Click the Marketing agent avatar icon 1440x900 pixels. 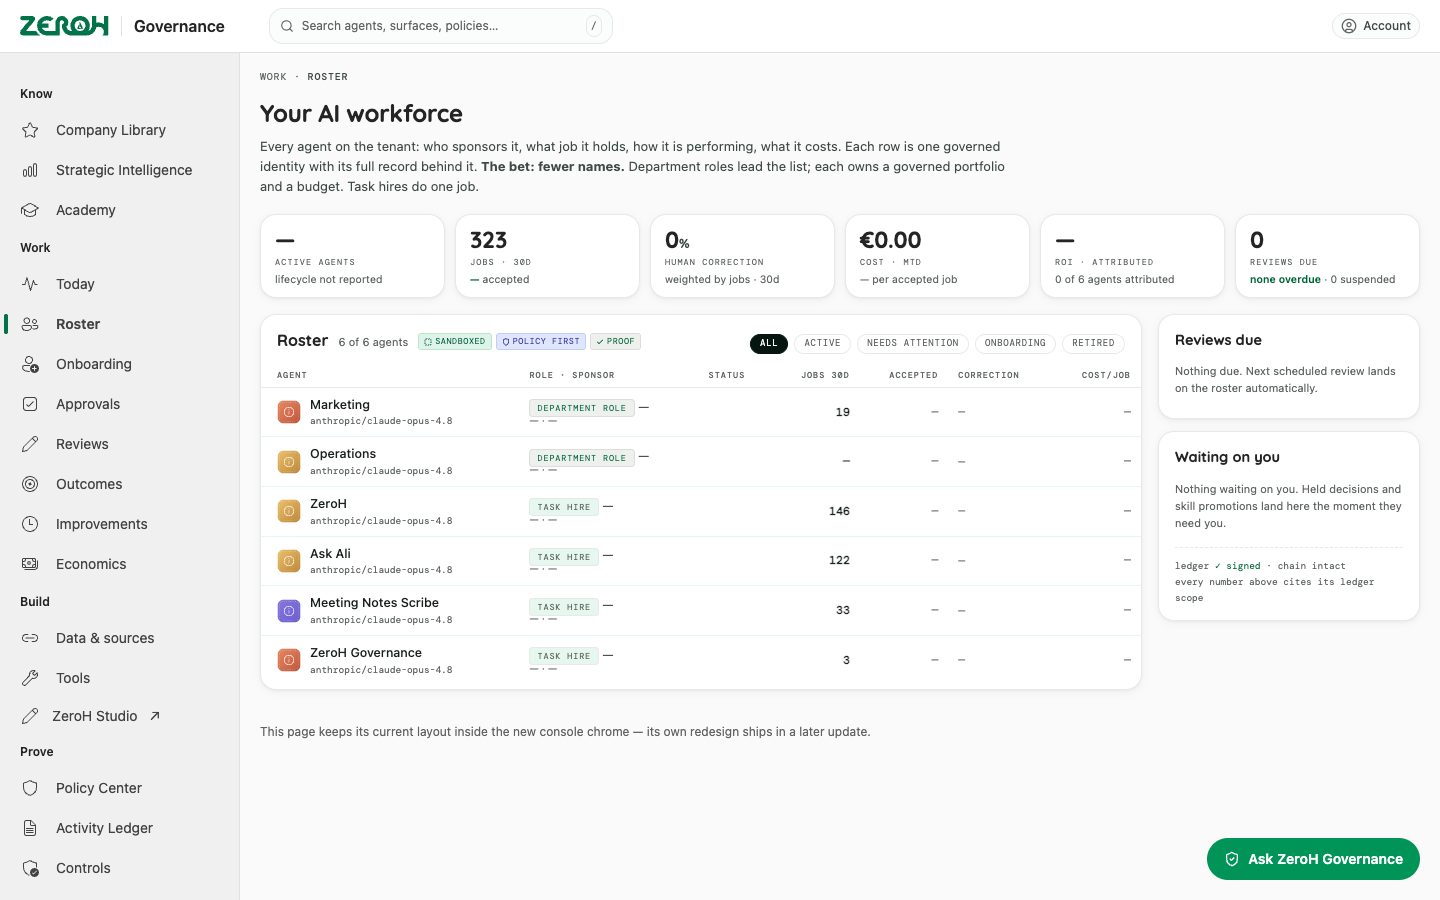(289, 412)
